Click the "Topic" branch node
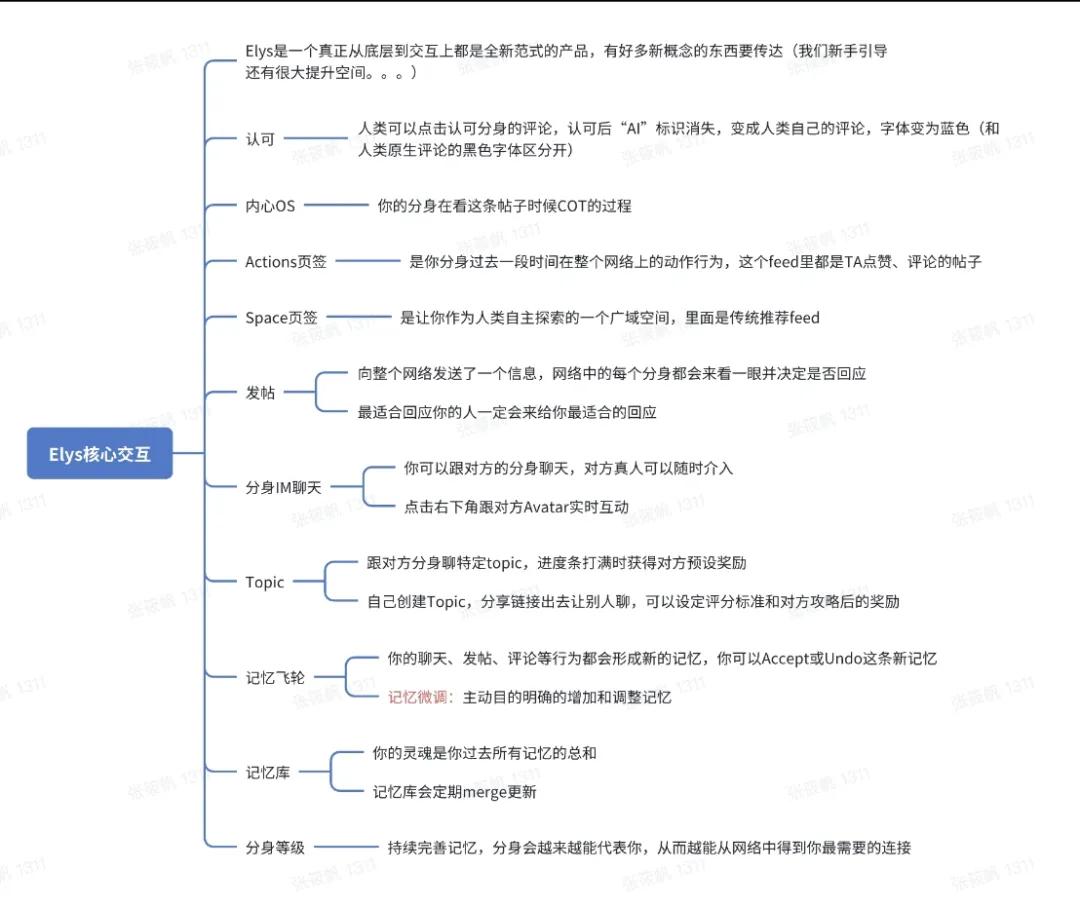The image size is (1080, 908). pos(264,582)
